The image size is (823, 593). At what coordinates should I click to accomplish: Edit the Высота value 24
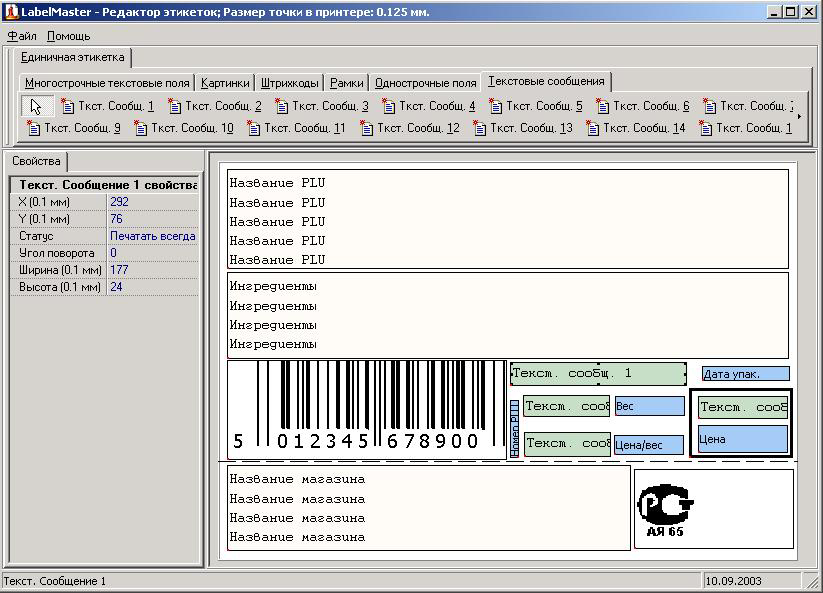[x=153, y=287]
